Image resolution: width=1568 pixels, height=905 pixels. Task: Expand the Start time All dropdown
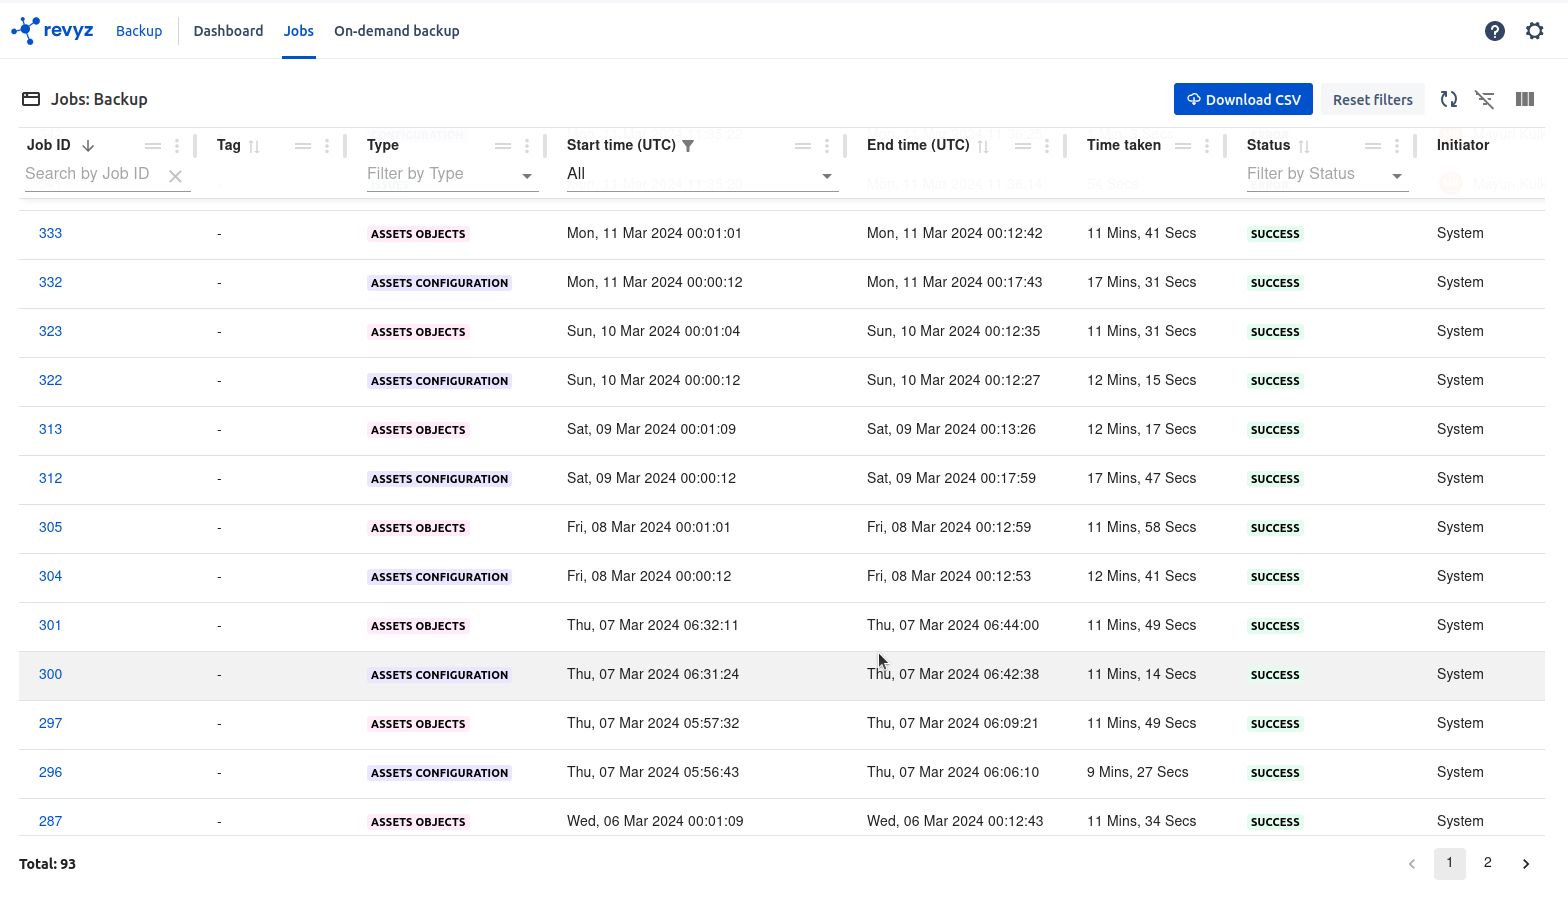(827, 176)
